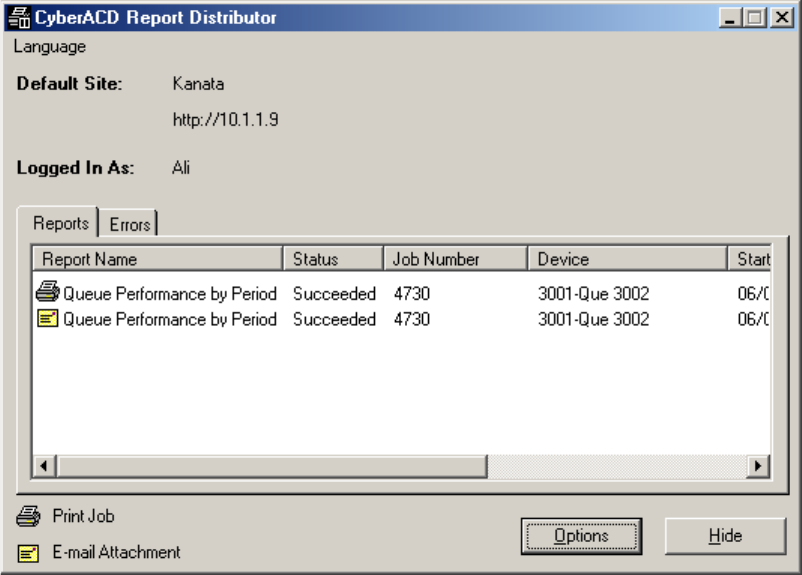This screenshot has width=802, height=575.
Task: Click the E-mail Attachment legend label
Action: point(117,552)
